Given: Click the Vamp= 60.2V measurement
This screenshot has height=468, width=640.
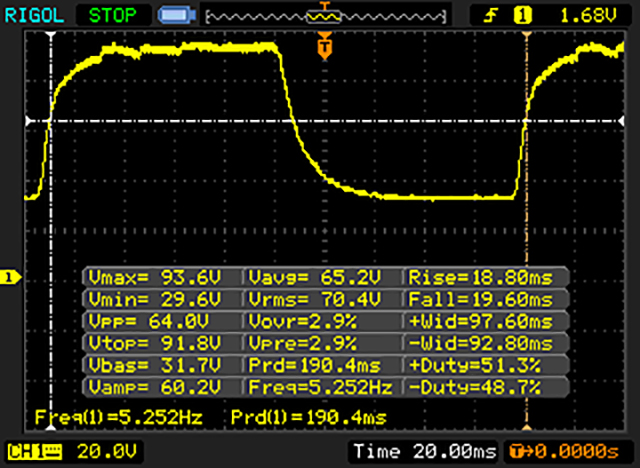Looking at the screenshot, I should pos(155,387).
